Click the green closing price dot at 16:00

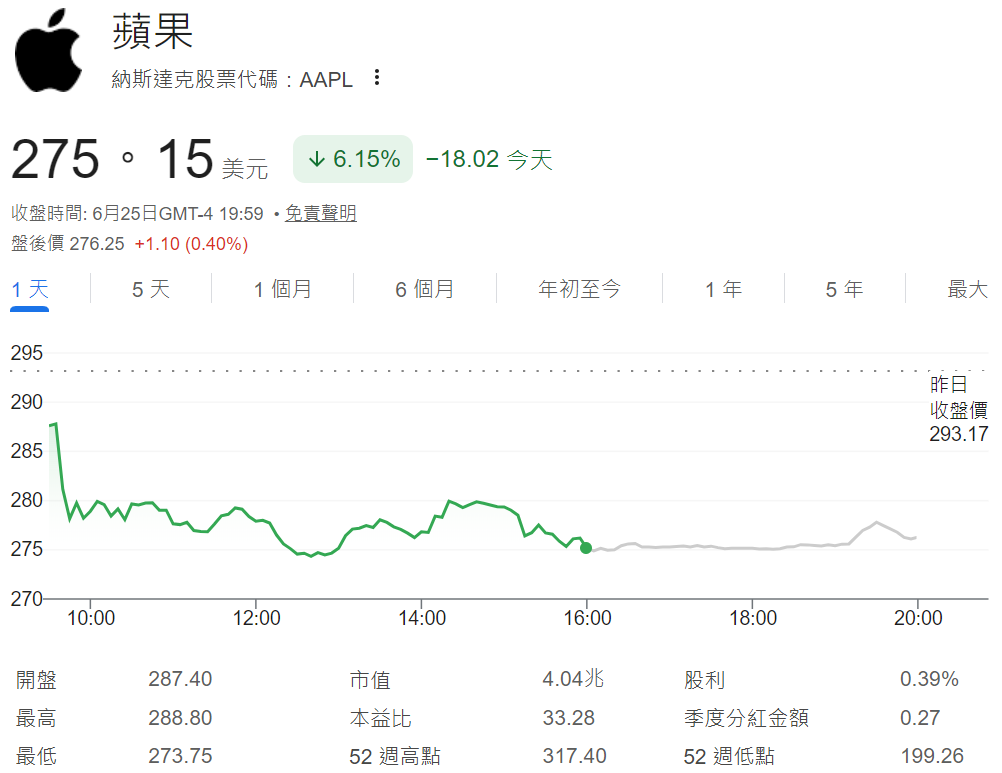[586, 548]
